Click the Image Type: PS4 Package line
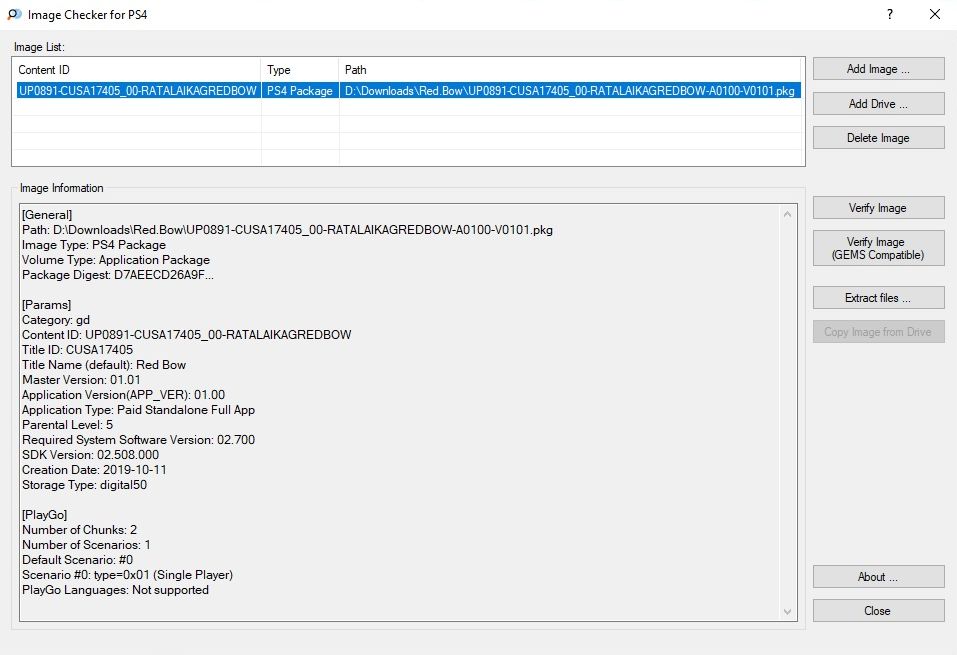The width and height of the screenshot is (957, 655). (x=94, y=245)
